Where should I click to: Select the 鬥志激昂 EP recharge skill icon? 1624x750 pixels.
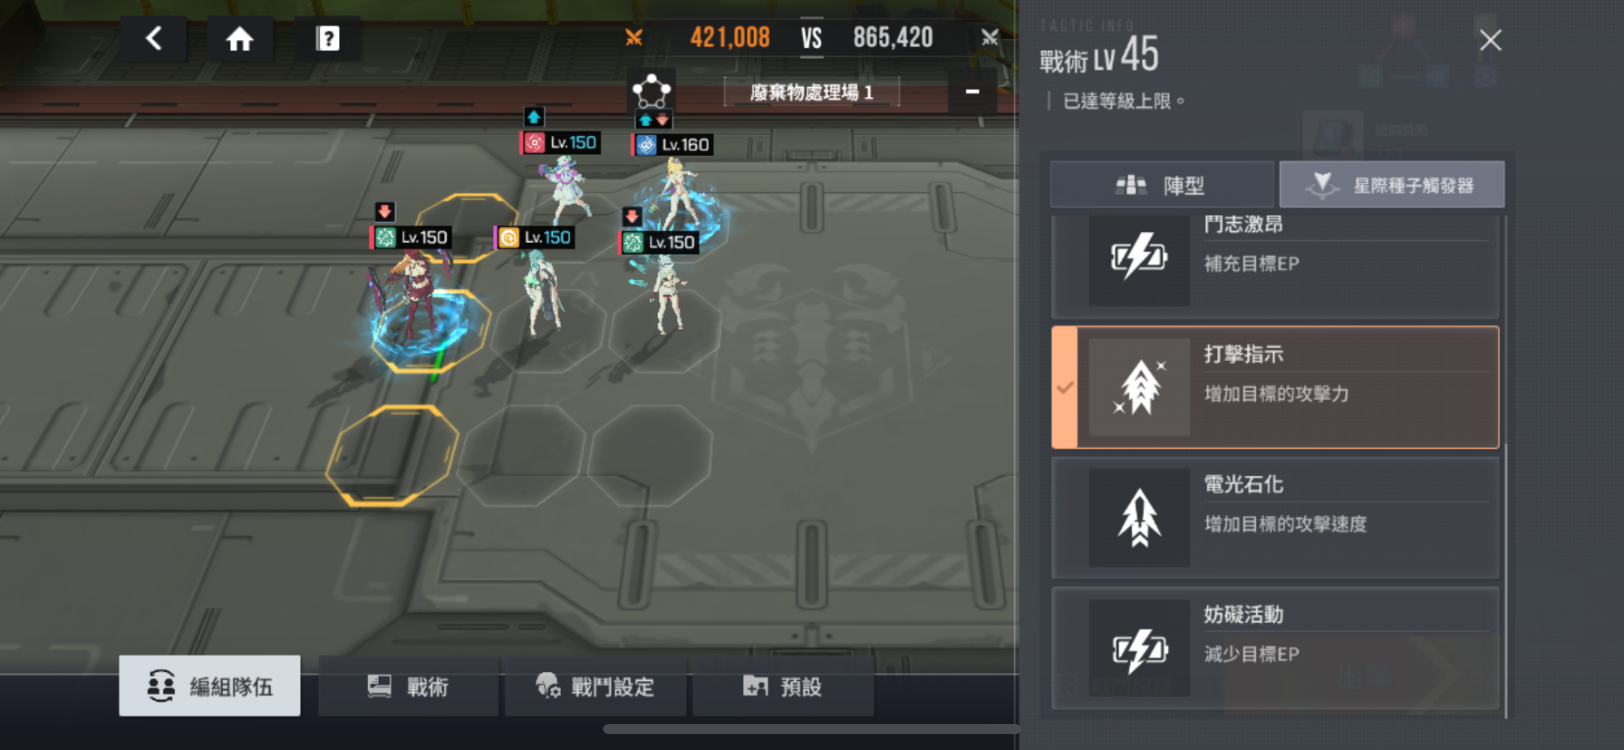click(1139, 259)
